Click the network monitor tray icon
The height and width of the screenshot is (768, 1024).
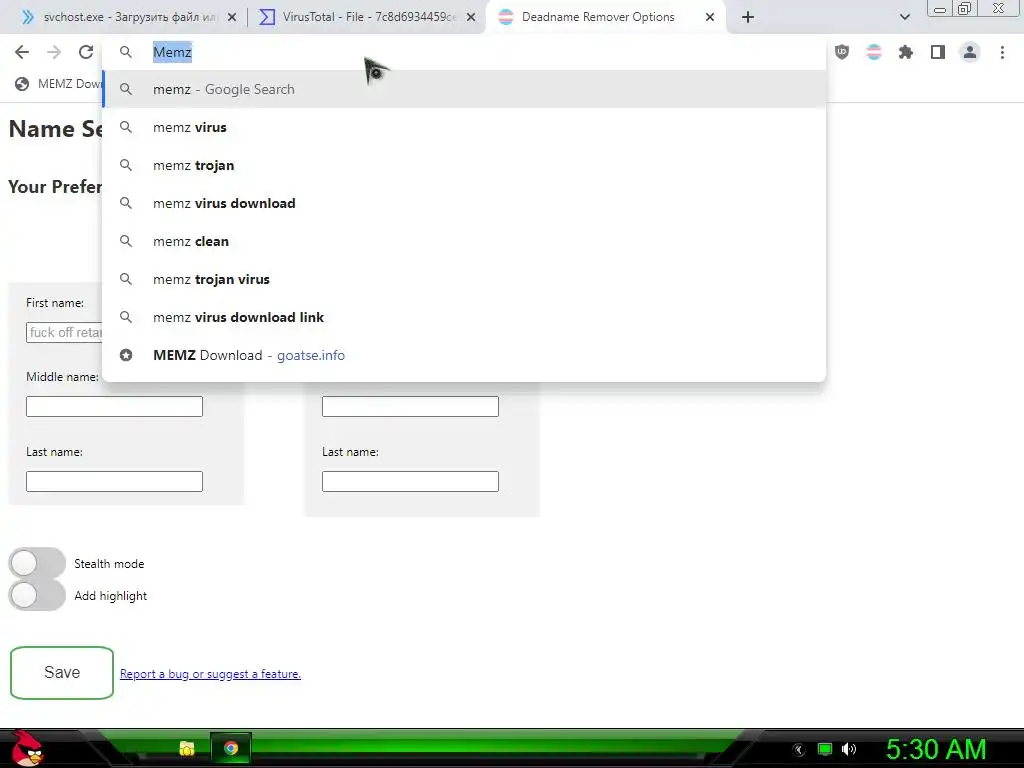(825, 749)
